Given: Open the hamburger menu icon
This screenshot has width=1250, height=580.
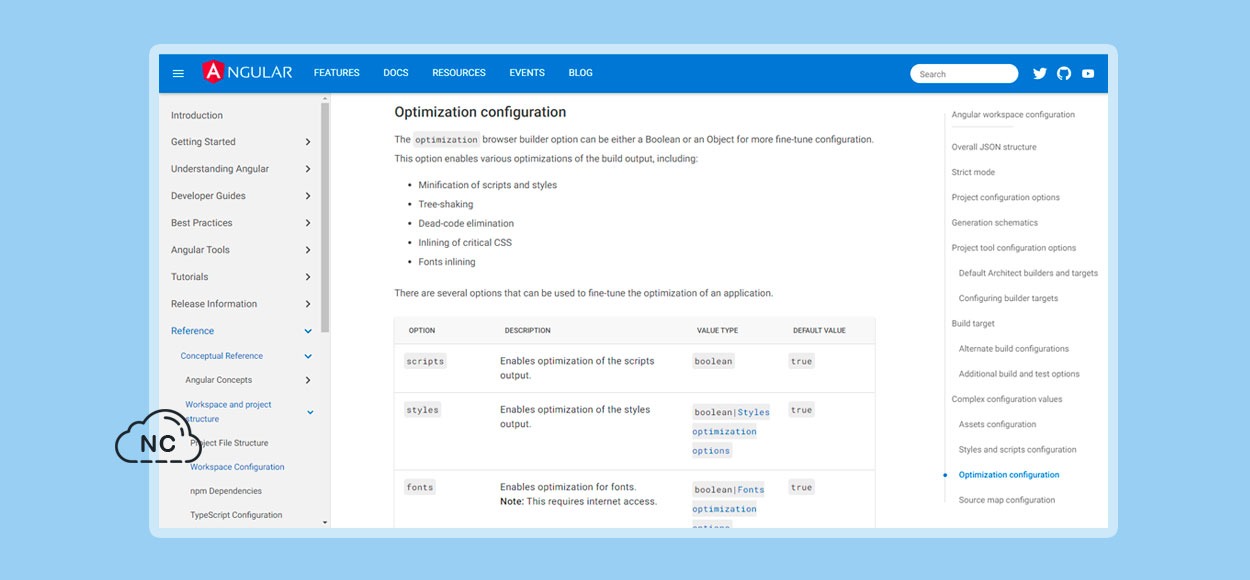Looking at the screenshot, I should click(178, 73).
